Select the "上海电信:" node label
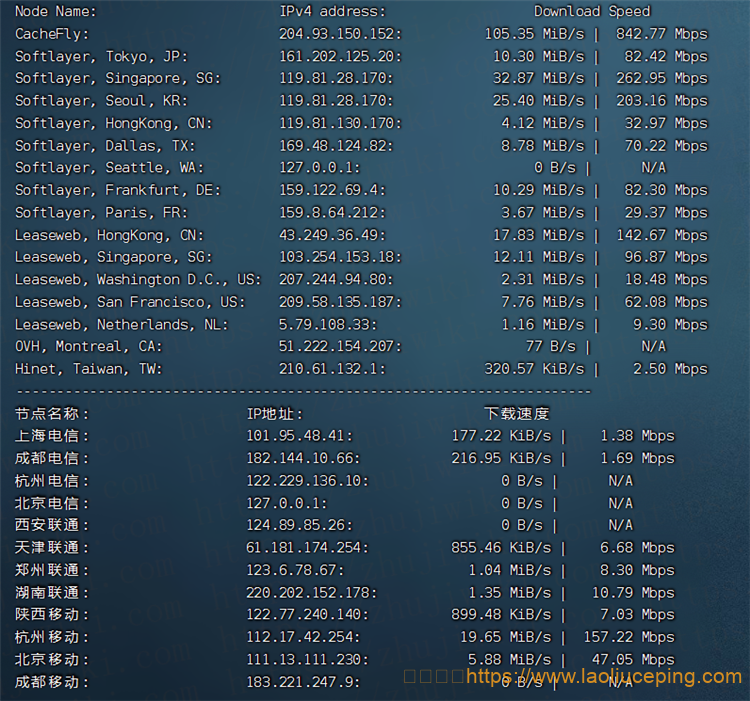Image resolution: width=750 pixels, height=701 pixels. 52,436
